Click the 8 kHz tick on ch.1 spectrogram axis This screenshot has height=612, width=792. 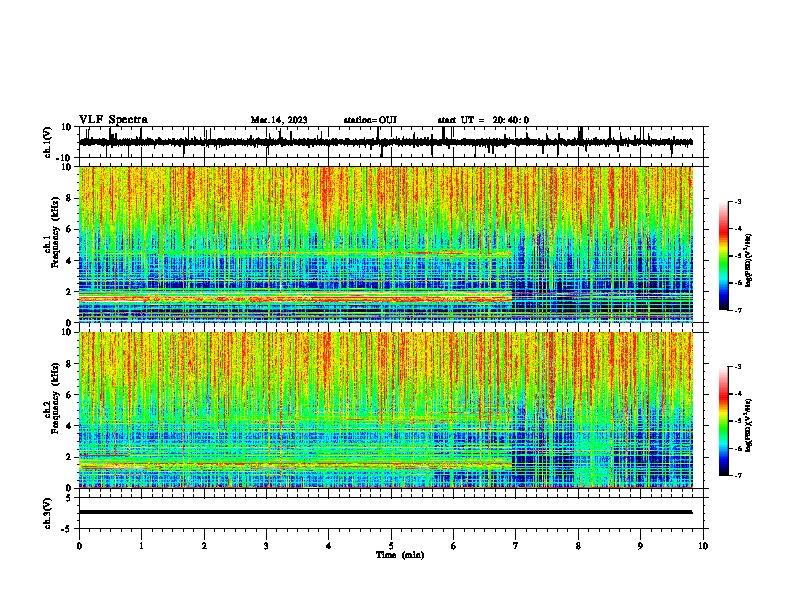pyautogui.click(x=69, y=198)
